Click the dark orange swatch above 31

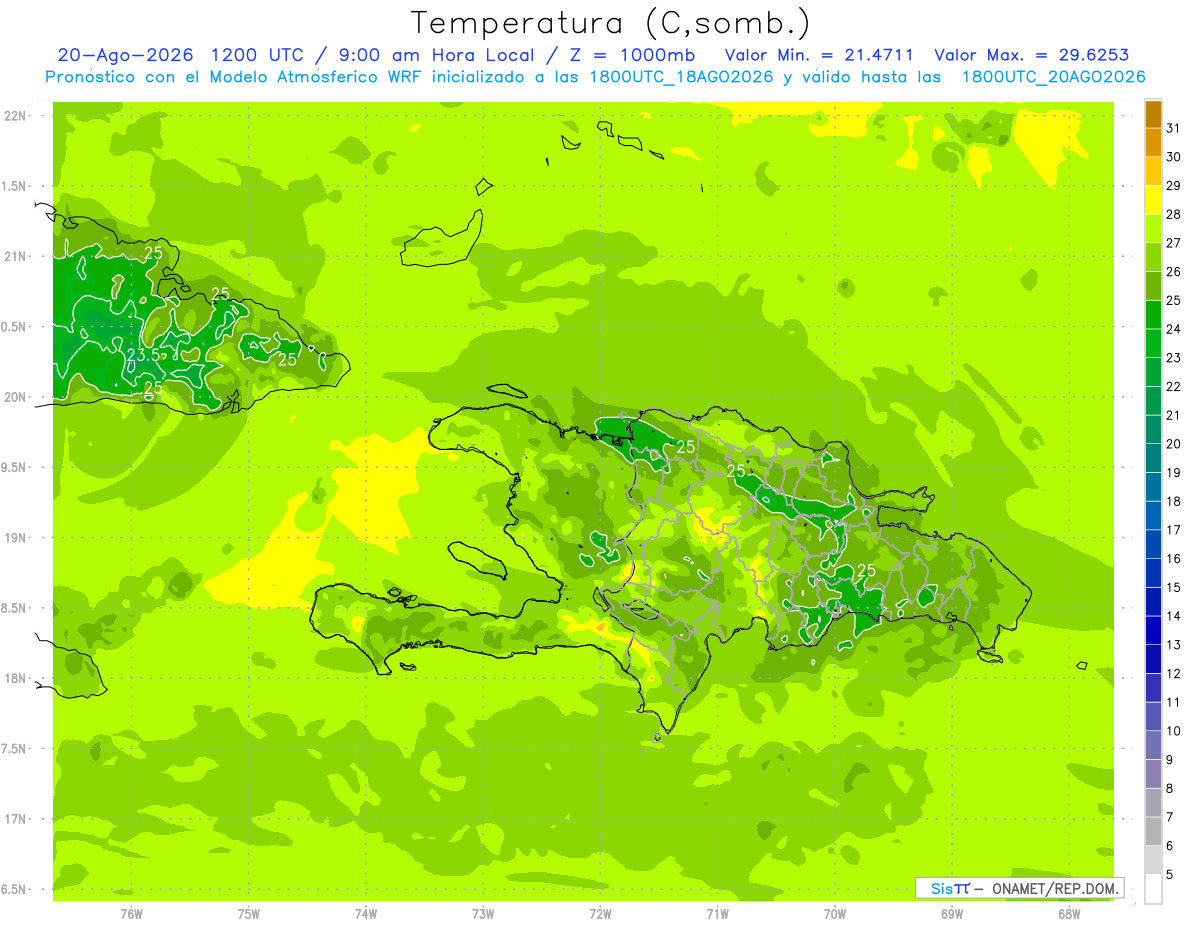1153,114
